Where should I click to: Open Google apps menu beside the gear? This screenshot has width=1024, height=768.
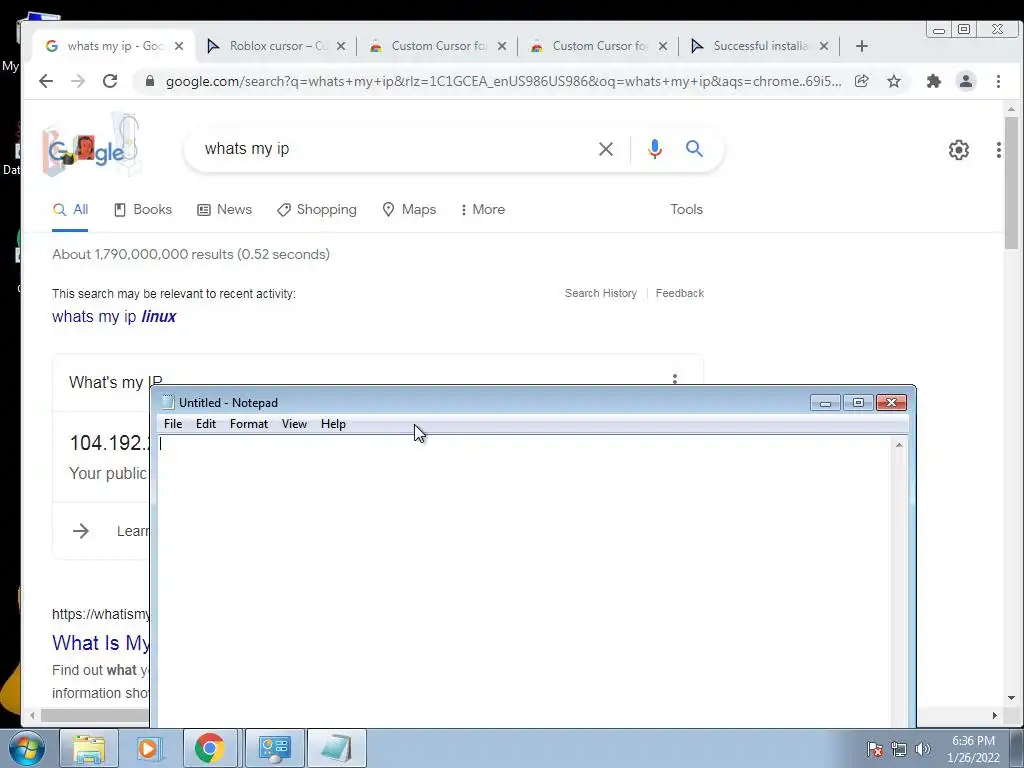[999, 150]
